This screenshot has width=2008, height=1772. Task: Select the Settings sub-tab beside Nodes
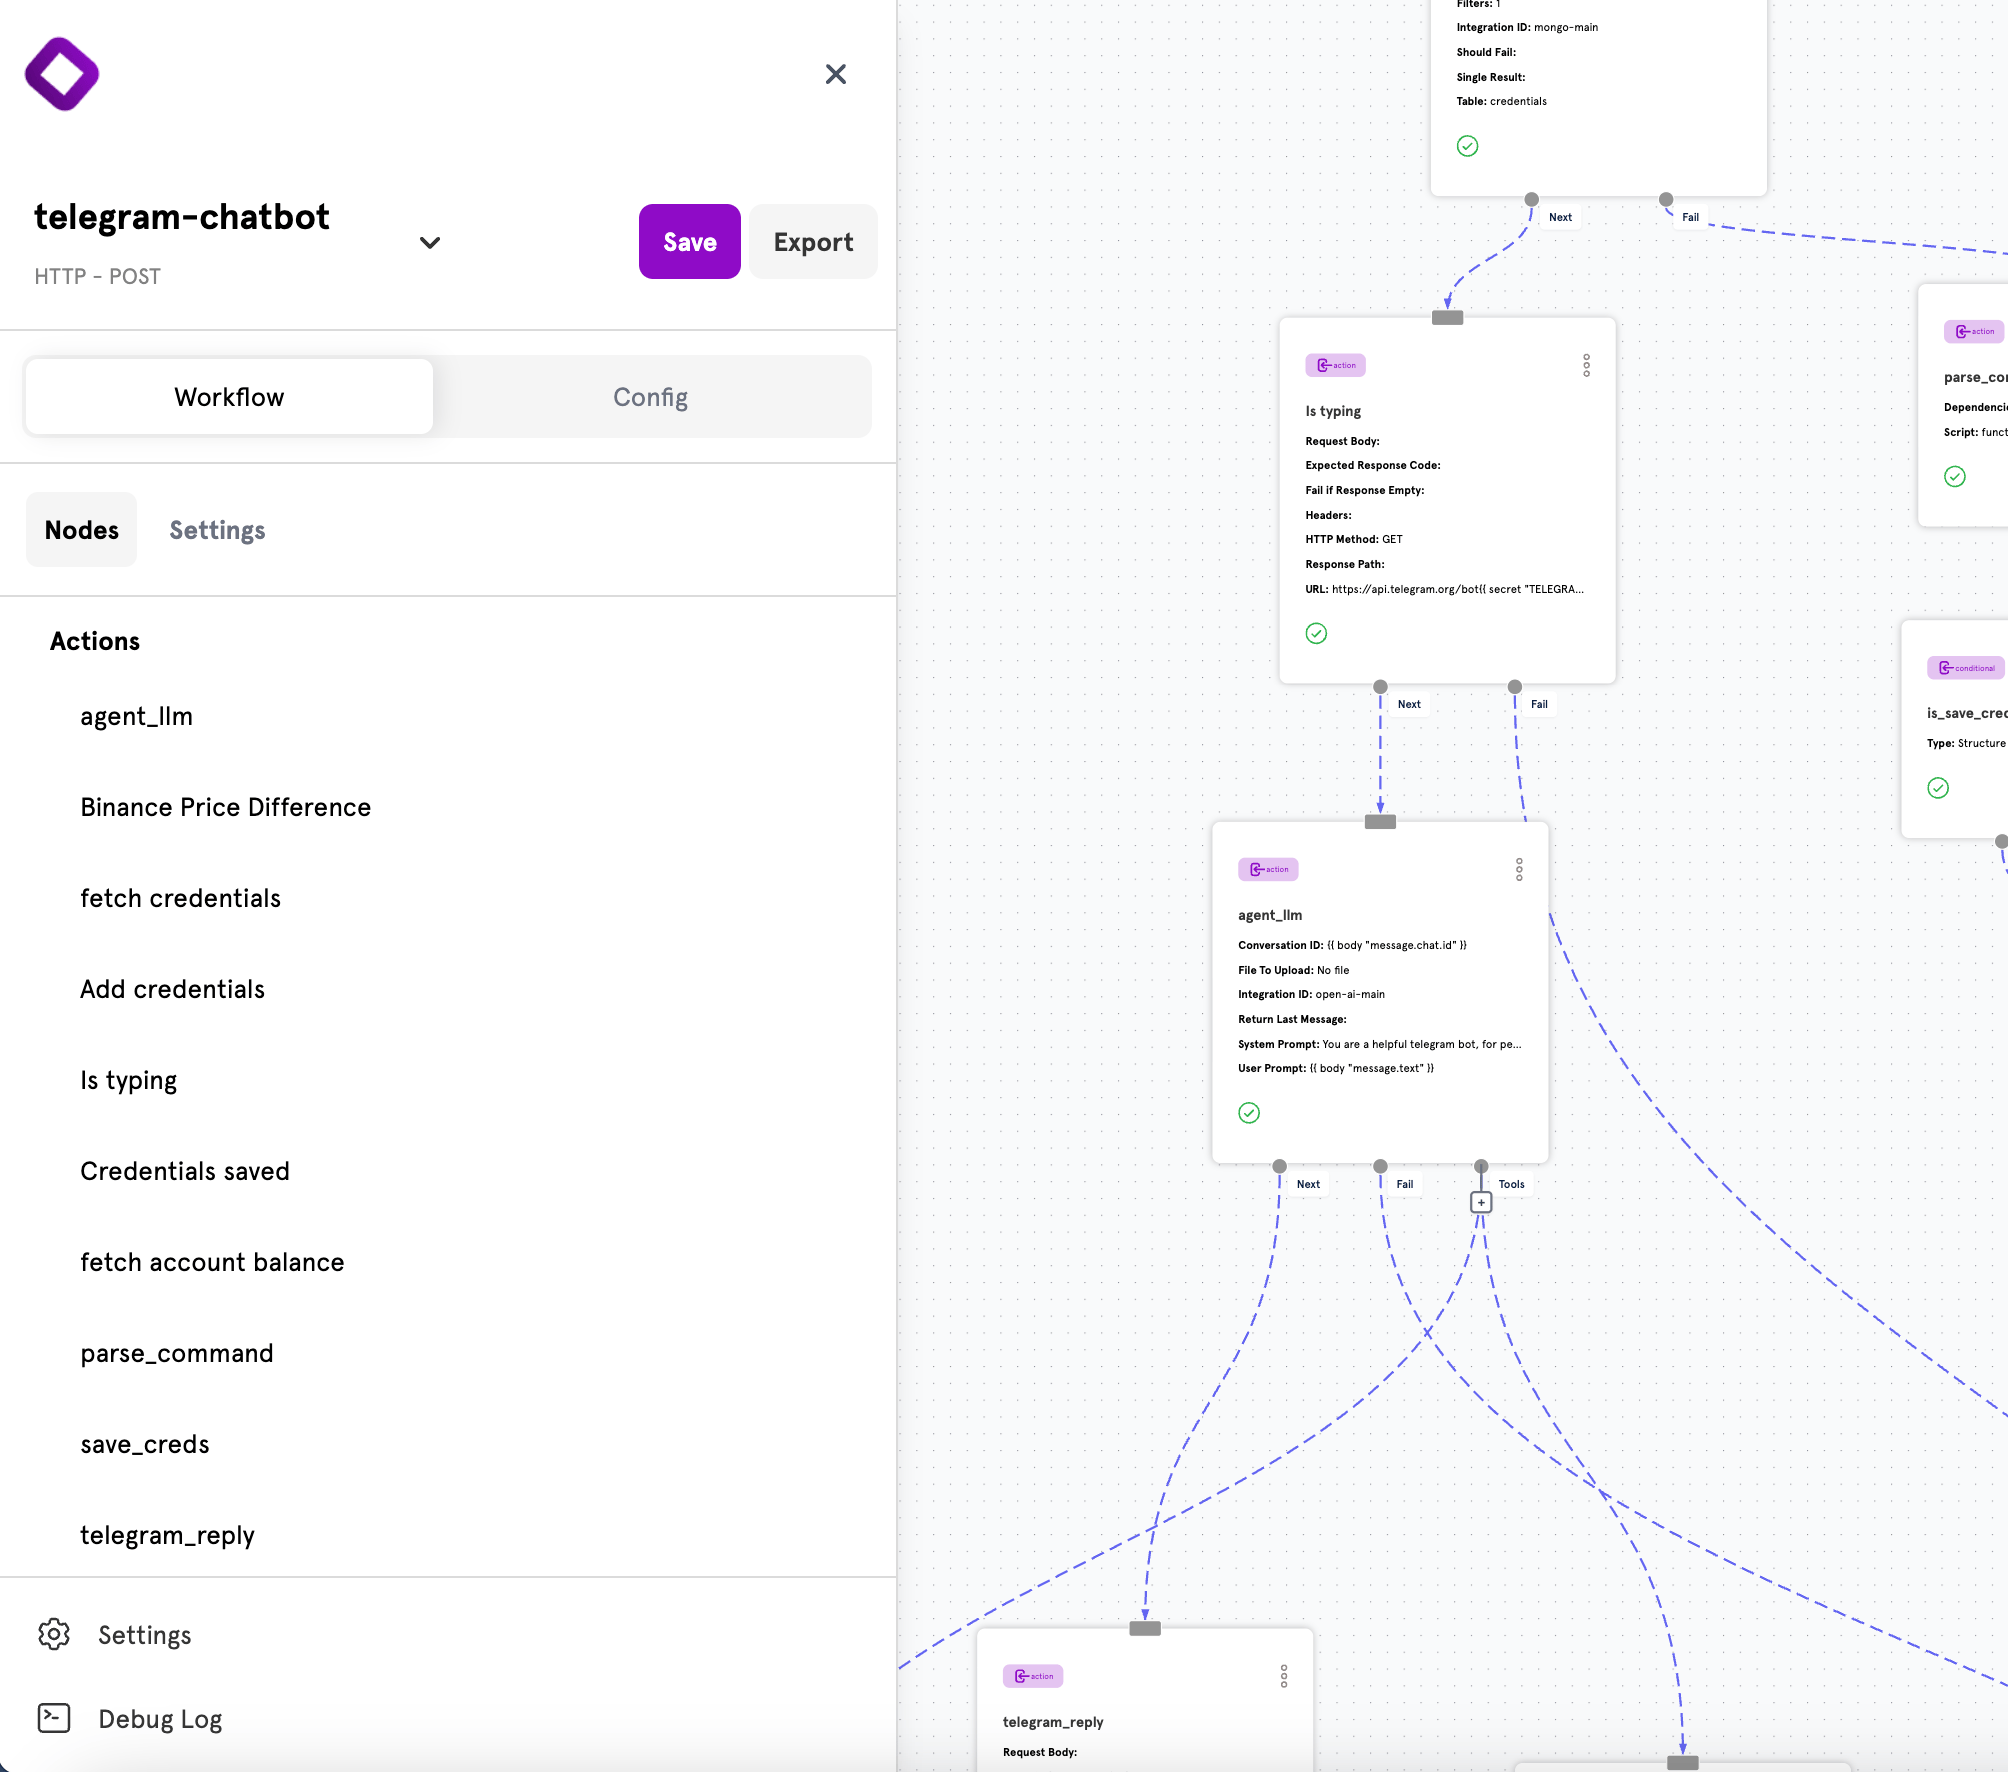click(217, 530)
